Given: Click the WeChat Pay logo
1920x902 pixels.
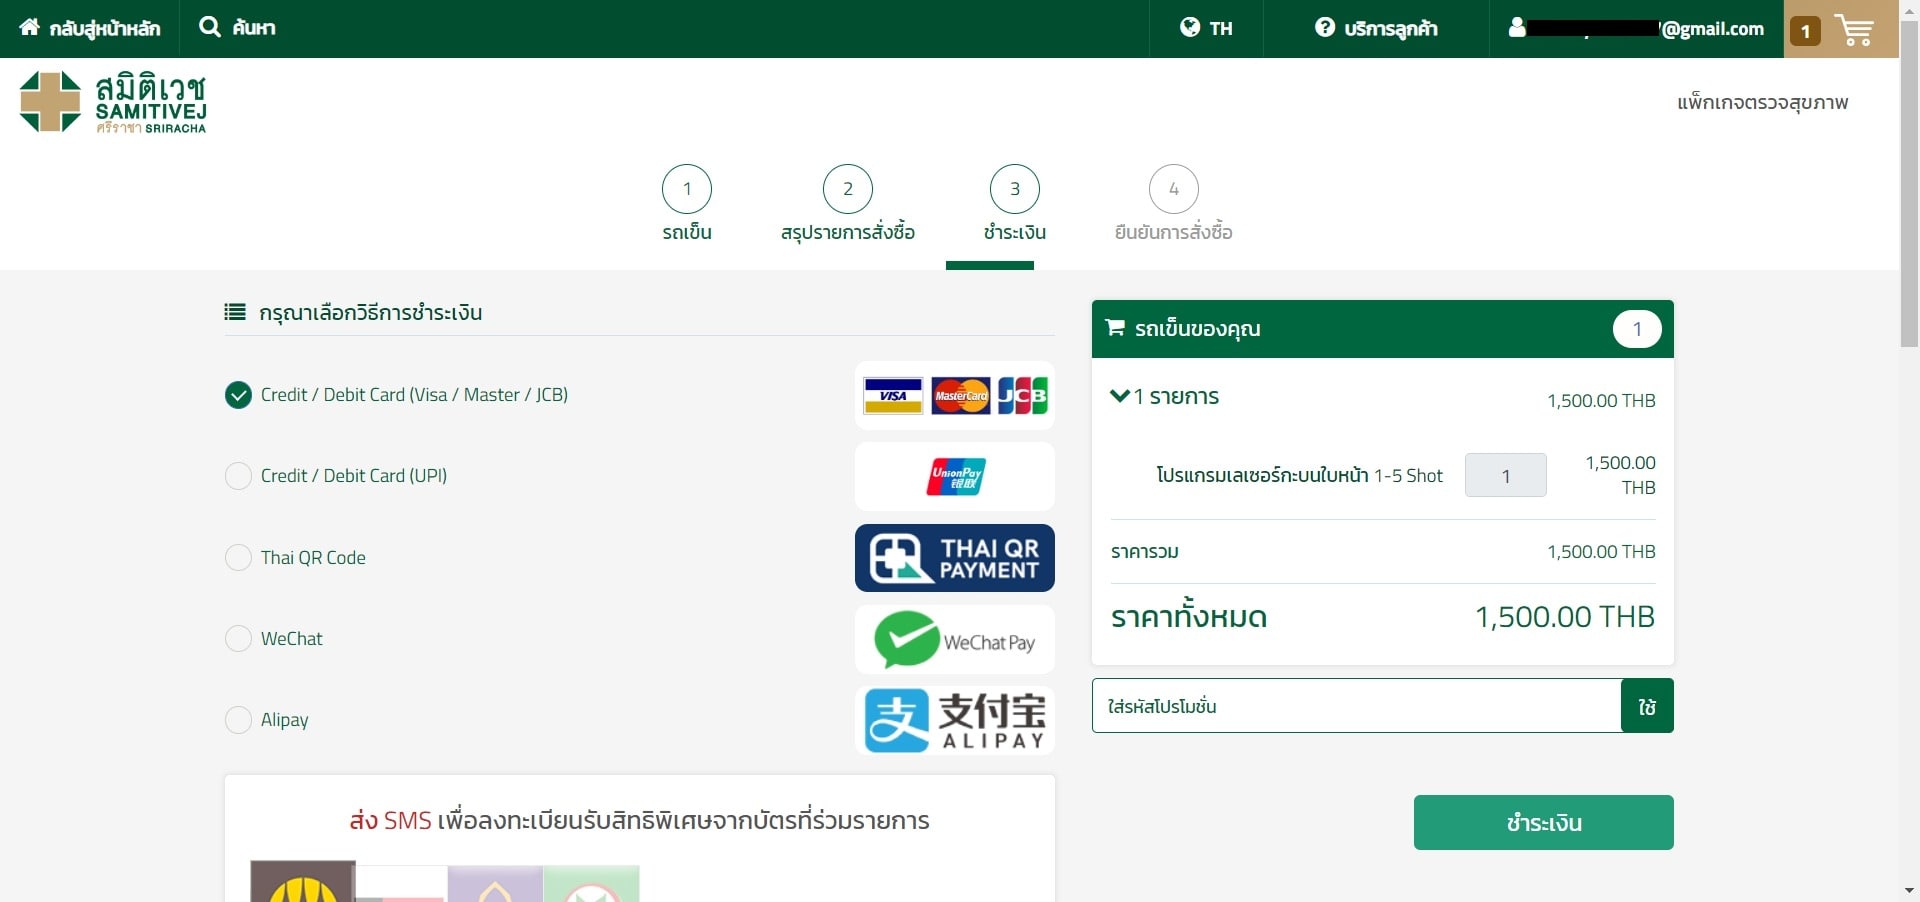Looking at the screenshot, I should click(954, 640).
